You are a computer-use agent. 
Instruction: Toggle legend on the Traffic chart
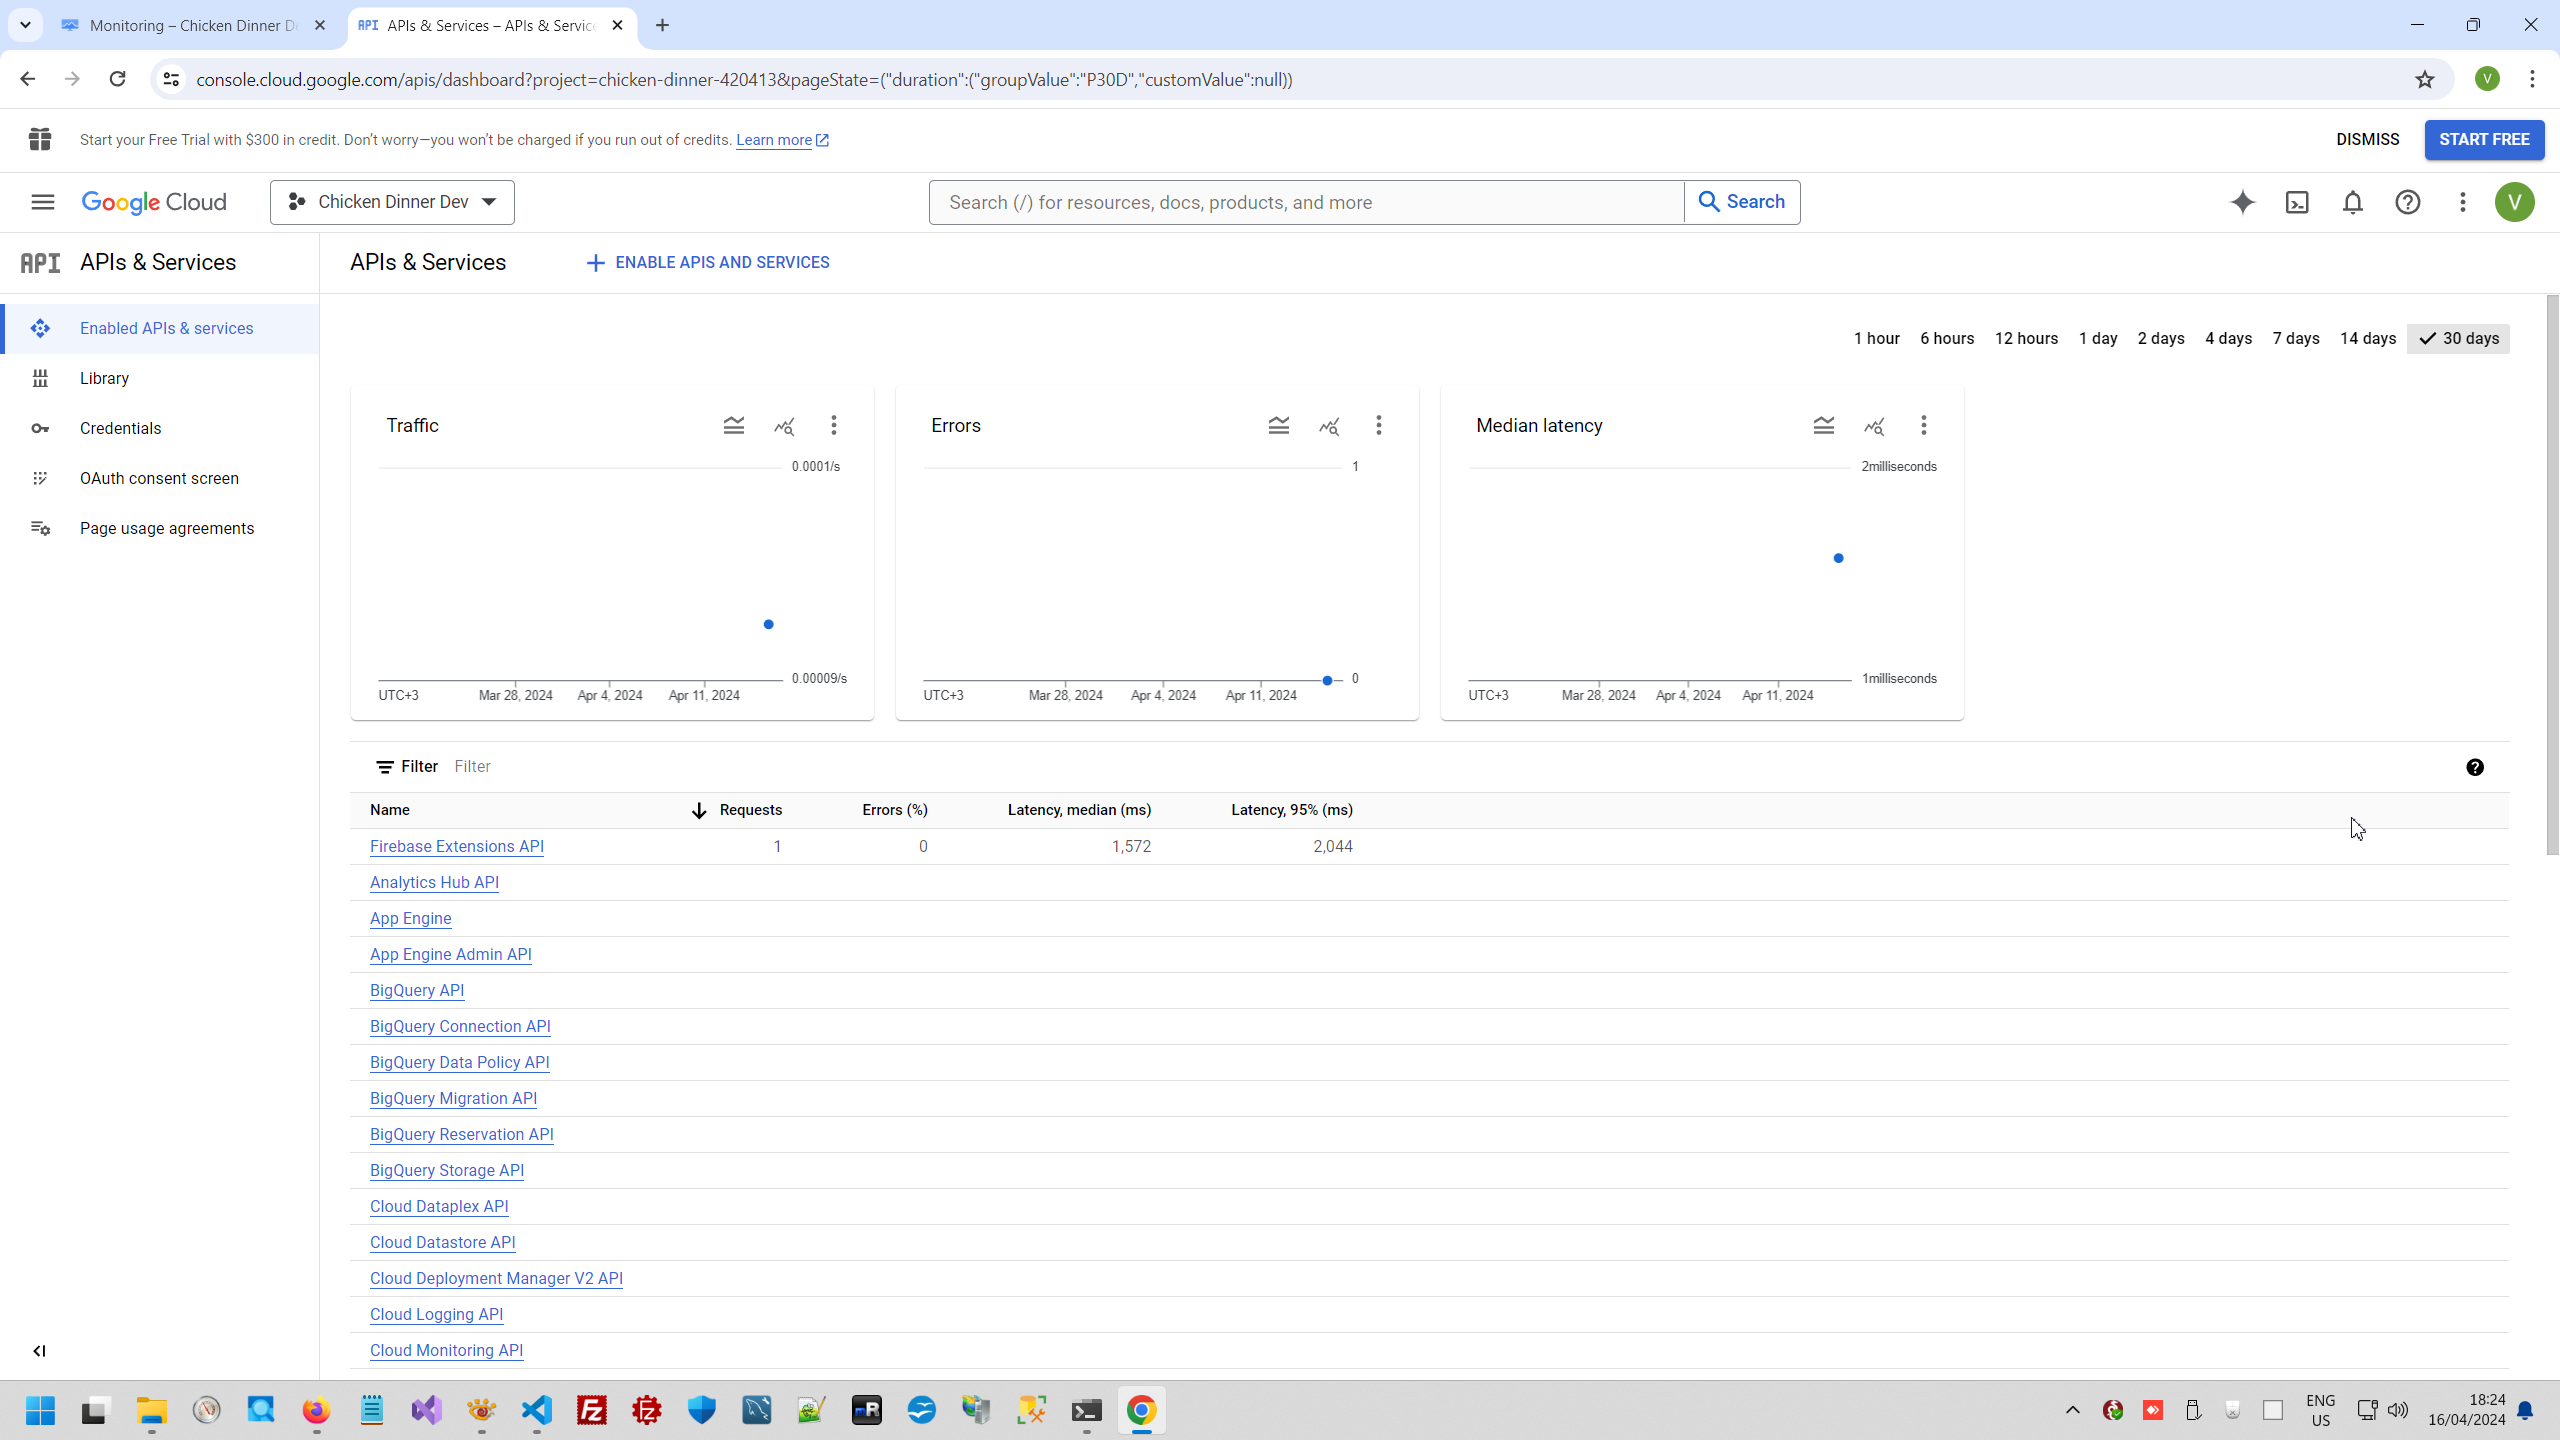(733, 426)
